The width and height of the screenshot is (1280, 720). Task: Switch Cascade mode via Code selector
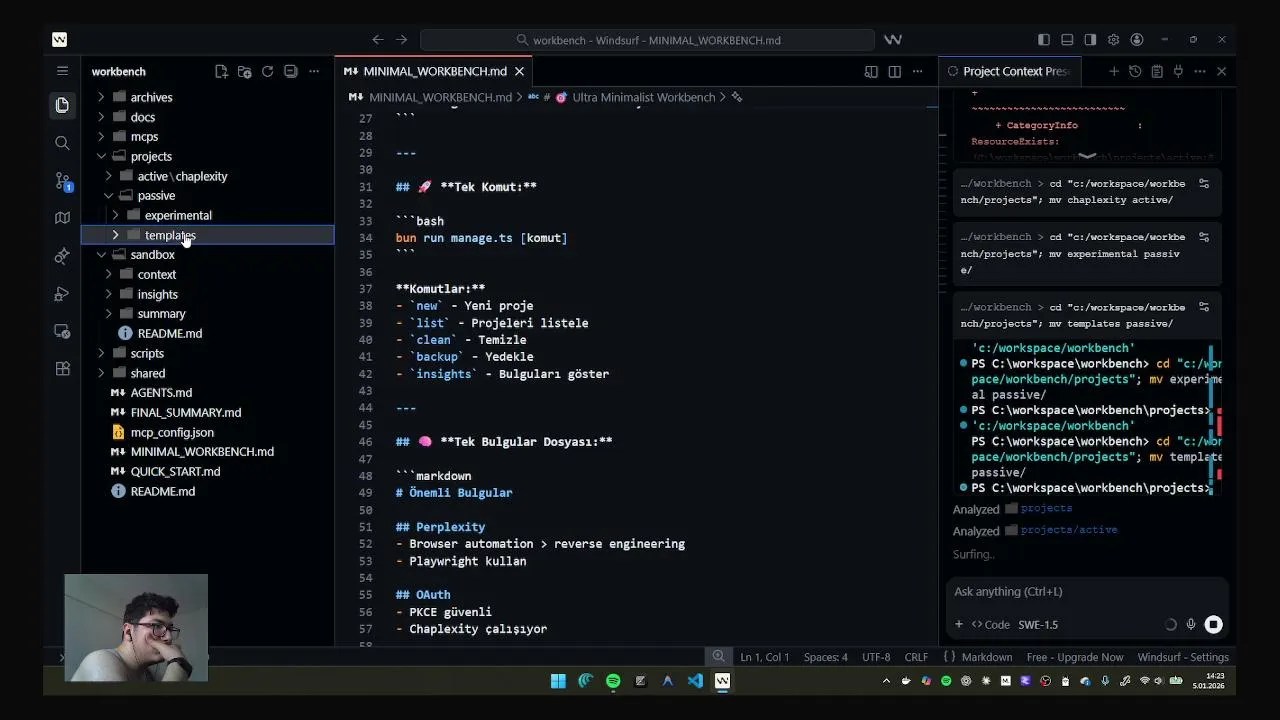click(x=991, y=624)
